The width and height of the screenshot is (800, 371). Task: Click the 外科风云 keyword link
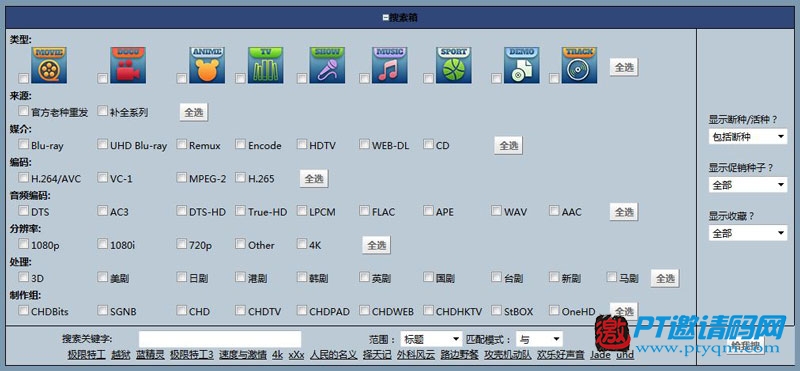point(416,355)
